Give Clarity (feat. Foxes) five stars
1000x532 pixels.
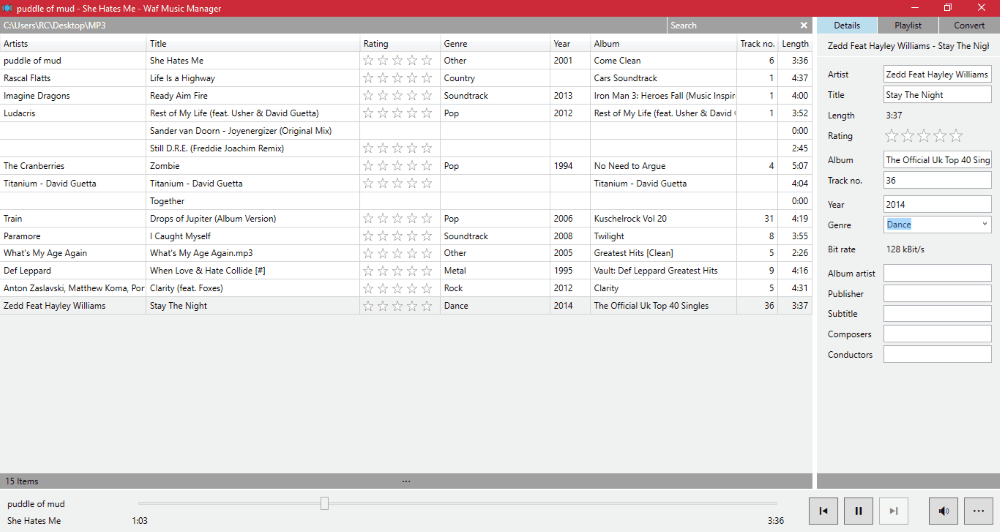click(427, 288)
